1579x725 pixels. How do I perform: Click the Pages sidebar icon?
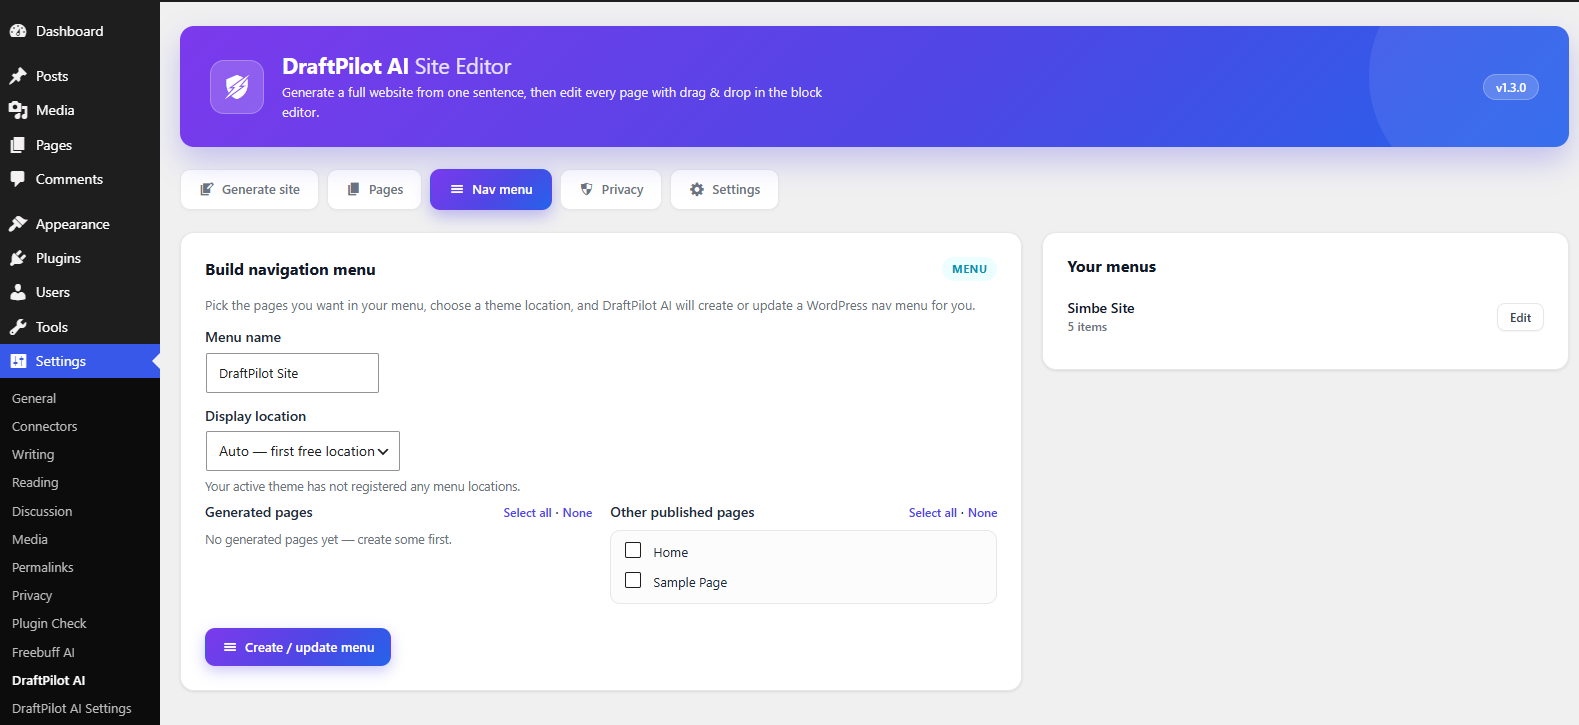click(18, 145)
